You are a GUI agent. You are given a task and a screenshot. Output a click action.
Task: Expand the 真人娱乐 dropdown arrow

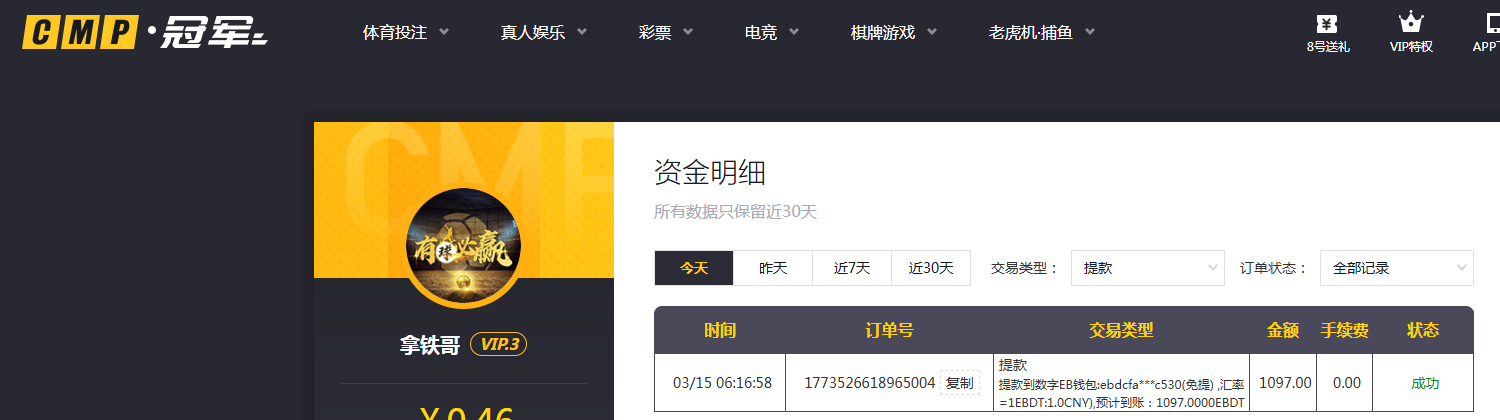[582, 32]
